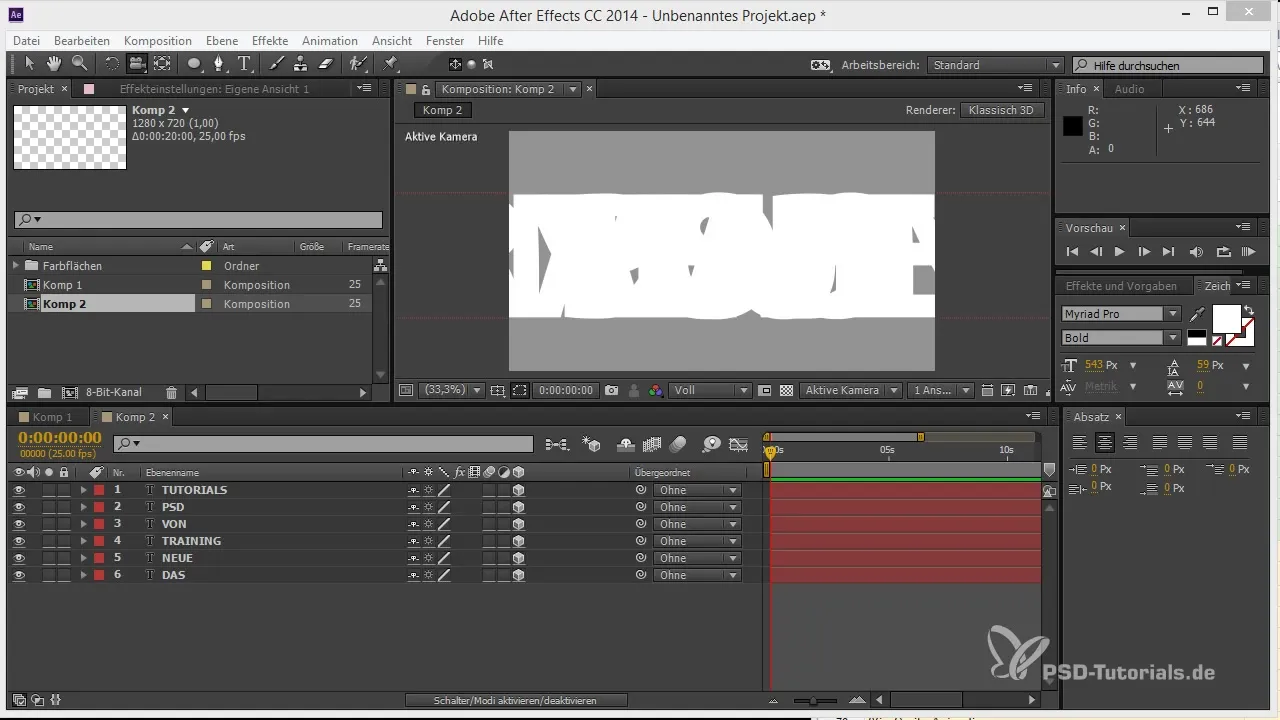1280x720 pixels.
Task: Click the red label of TUTORIALS layer
Action: [99, 490]
